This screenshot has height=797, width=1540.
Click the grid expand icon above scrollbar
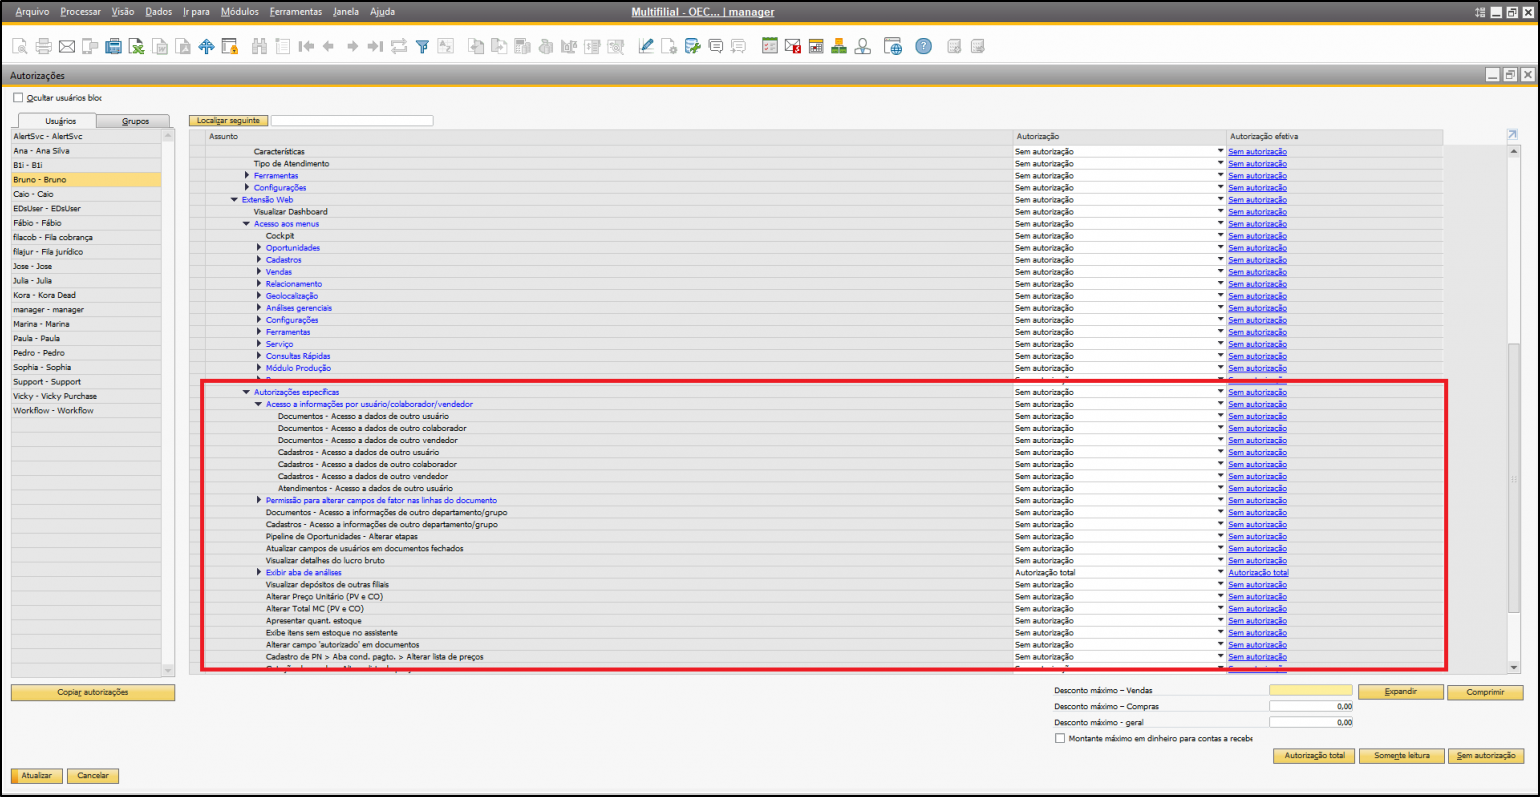pyautogui.click(x=1512, y=135)
